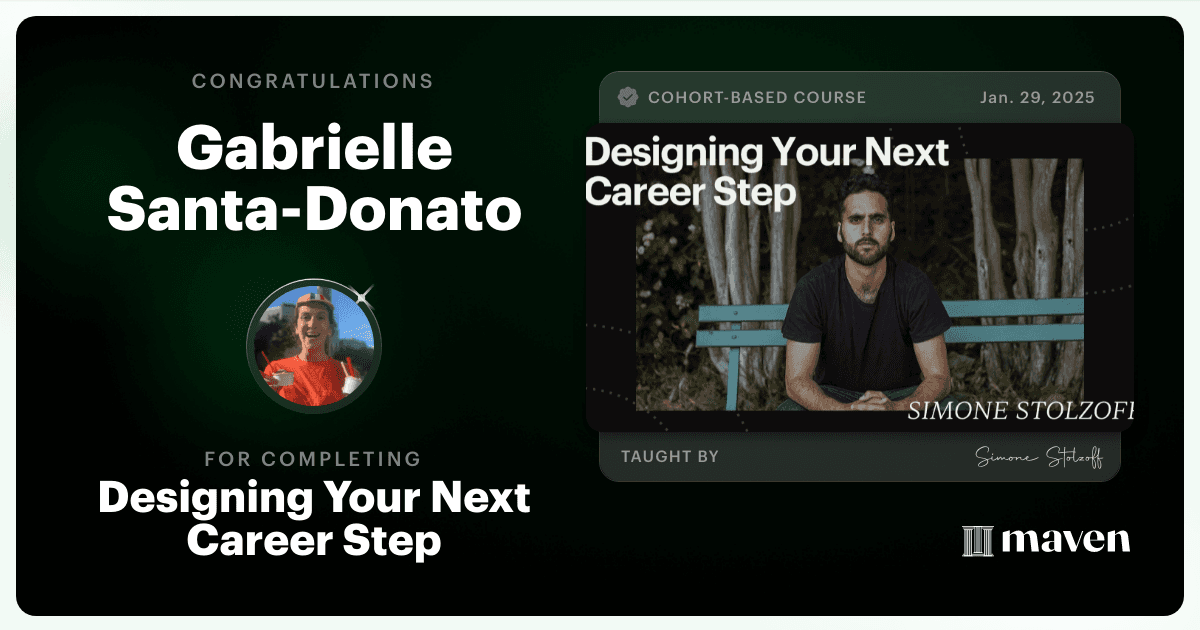Click the certificate card footer bar
The width and height of the screenshot is (1200, 630).
859,457
